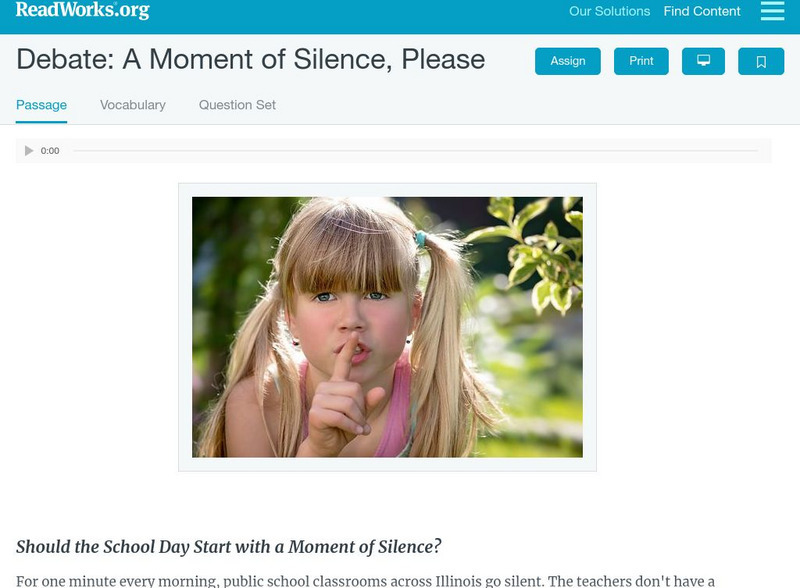
Task: Click the audio player bar background
Action: tap(393, 151)
